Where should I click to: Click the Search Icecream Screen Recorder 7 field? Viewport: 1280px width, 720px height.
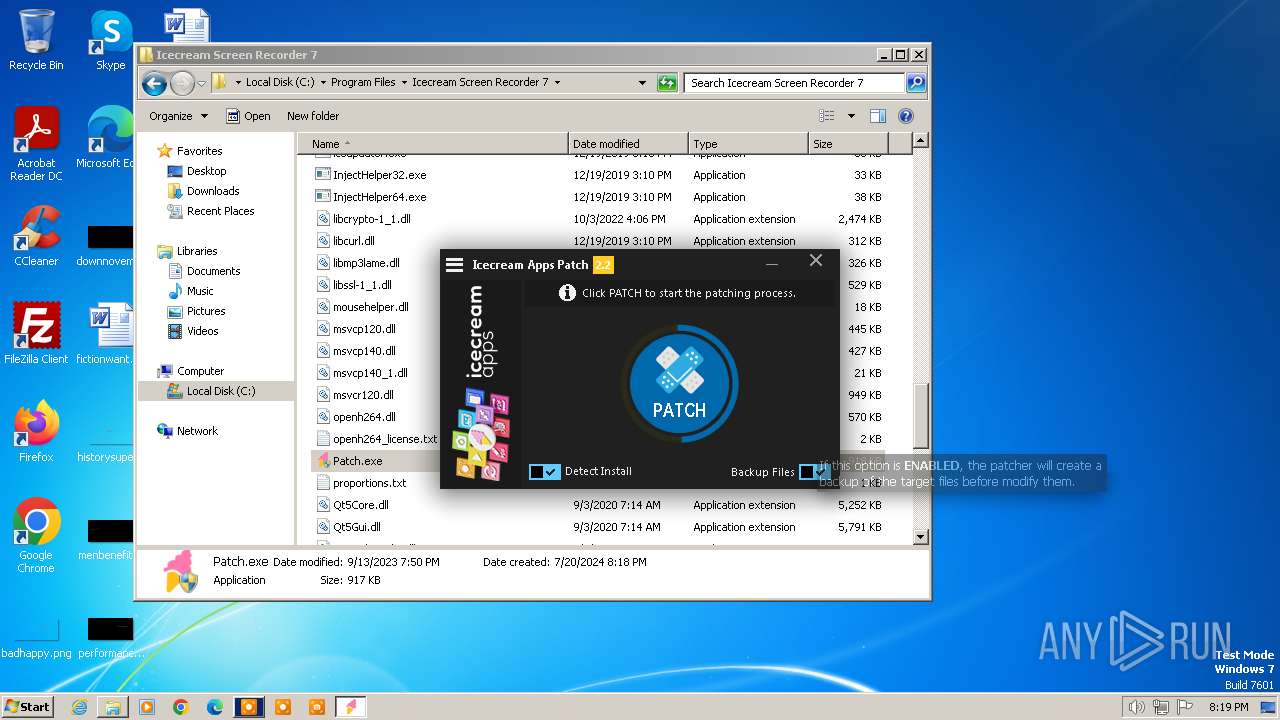click(x=795, y=83)
